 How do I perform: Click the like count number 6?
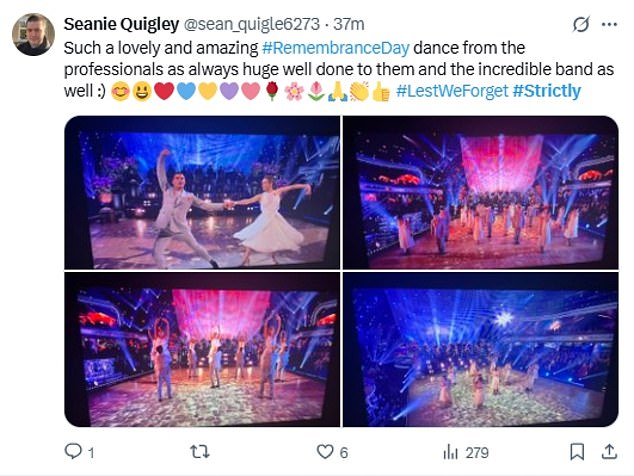(343, 453)
